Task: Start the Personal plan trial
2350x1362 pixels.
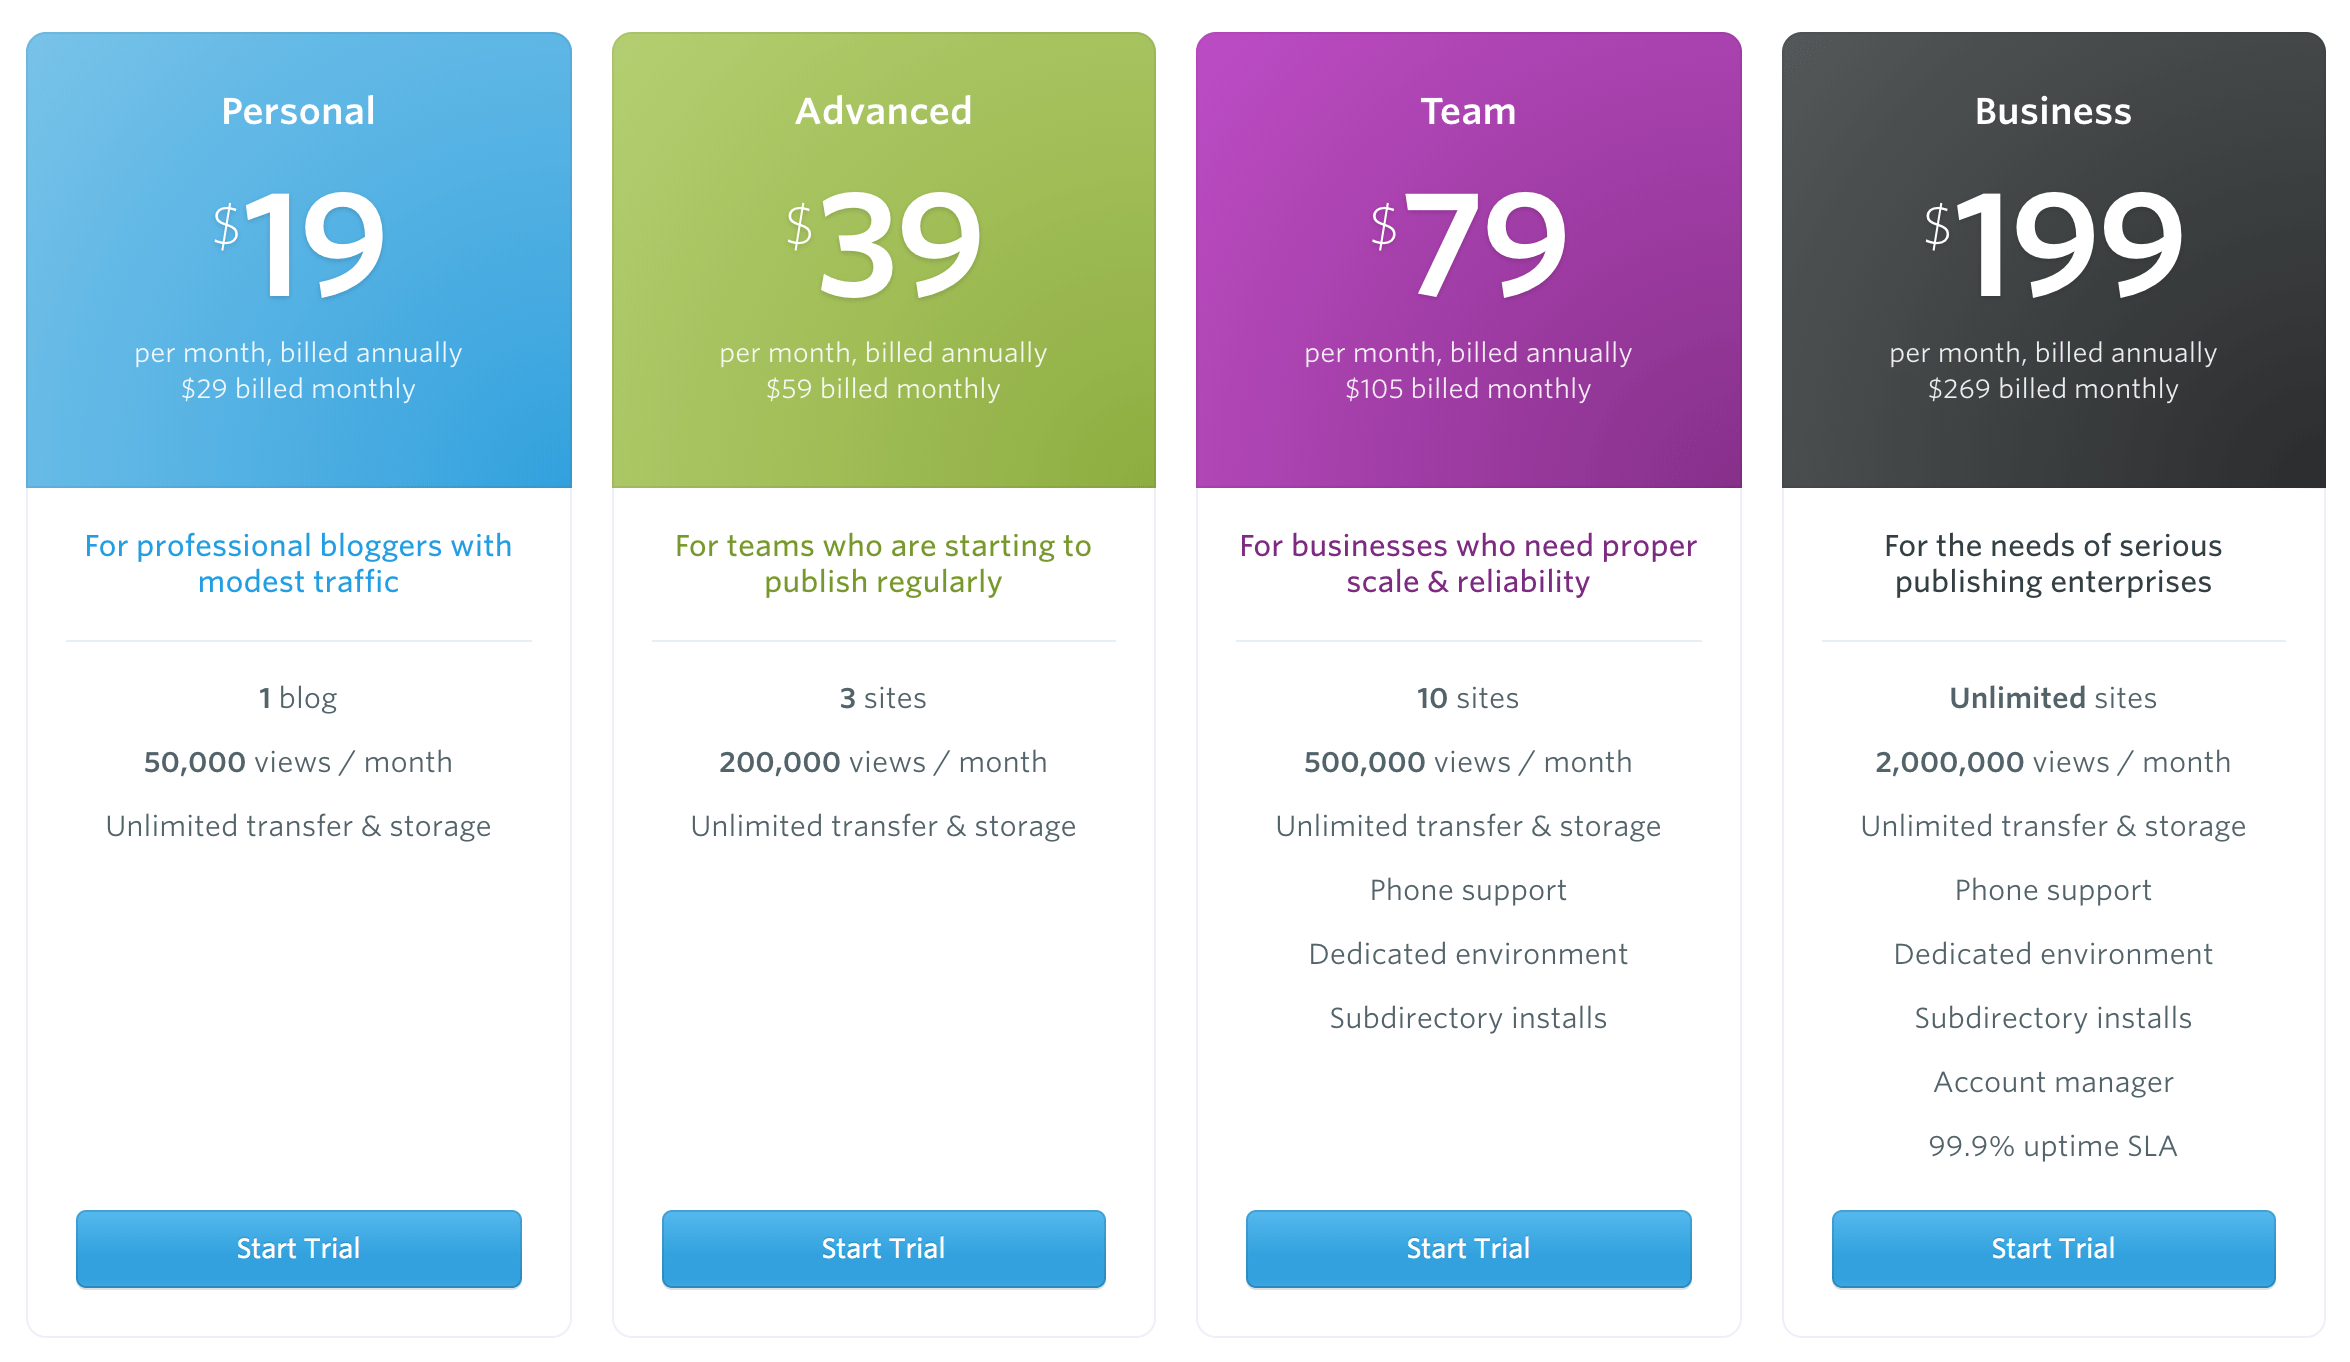Action: coord(298,1248)
